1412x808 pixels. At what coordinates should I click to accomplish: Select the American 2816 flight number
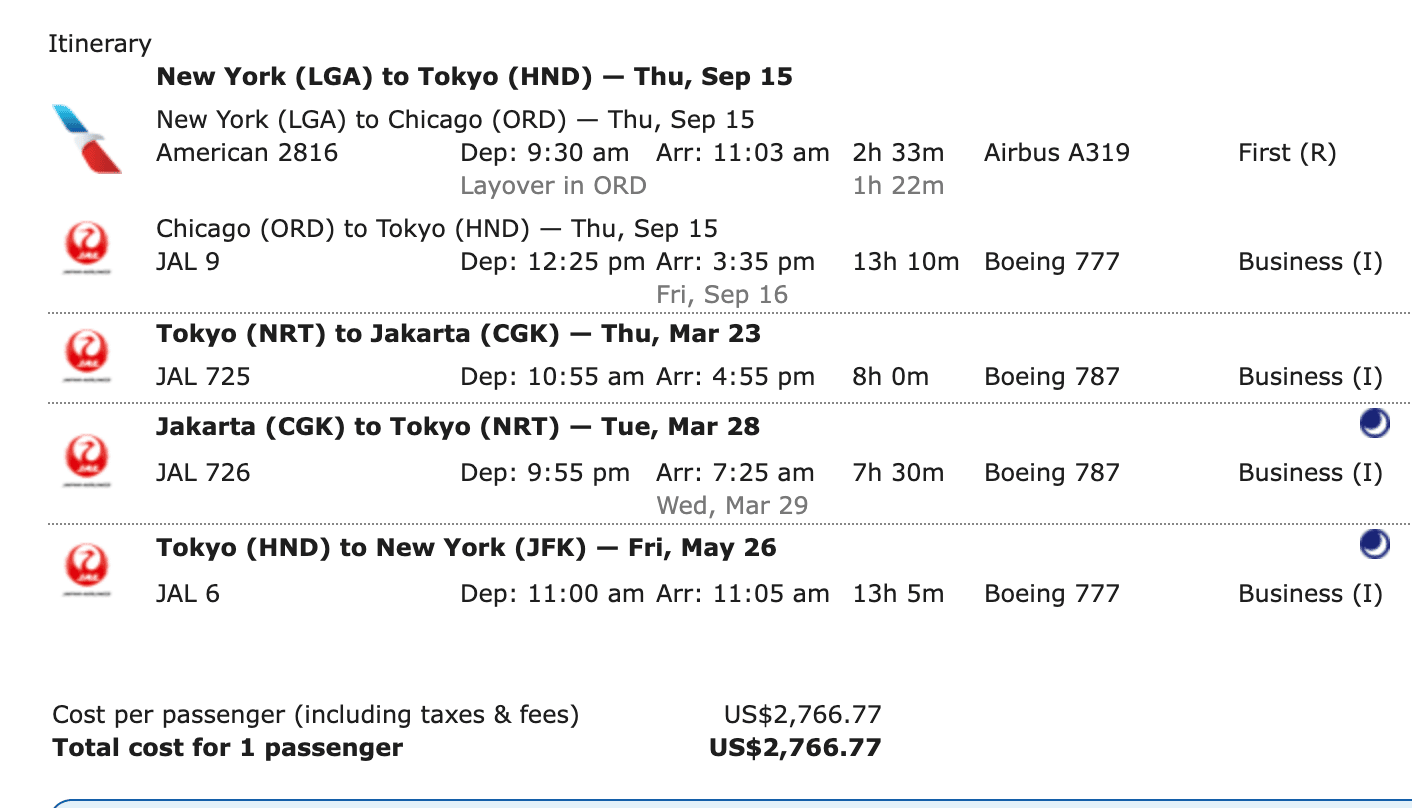click(x=247, y=153)
